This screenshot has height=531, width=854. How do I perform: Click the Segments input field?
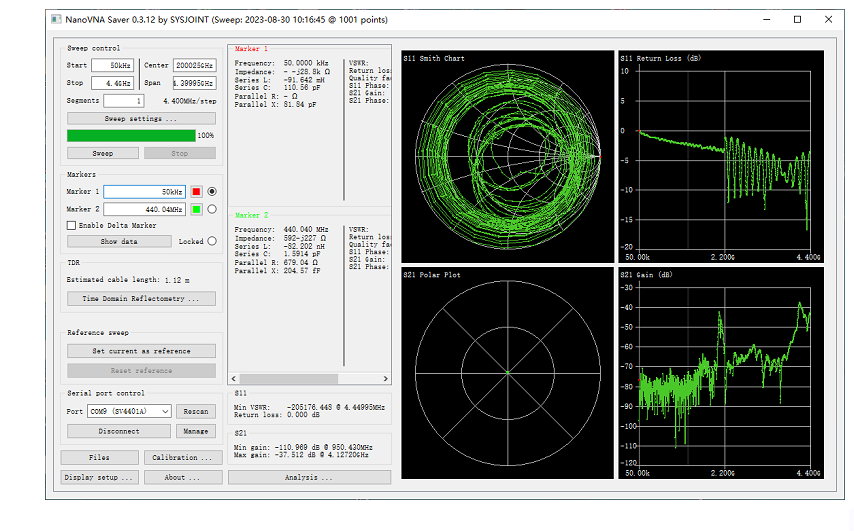coord(124,101)
